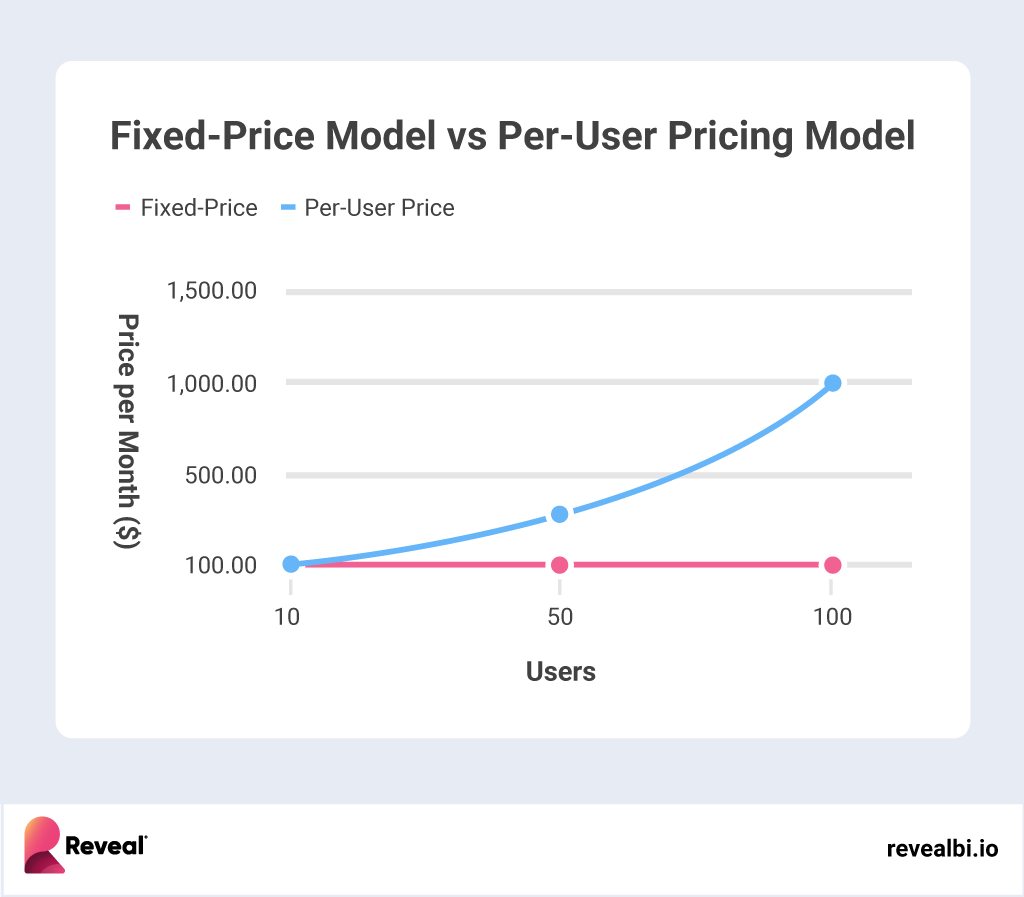Viewport: 1024px width, 897px height.
Task: Select the pink data point at 100 users
Action: point(832,565)
